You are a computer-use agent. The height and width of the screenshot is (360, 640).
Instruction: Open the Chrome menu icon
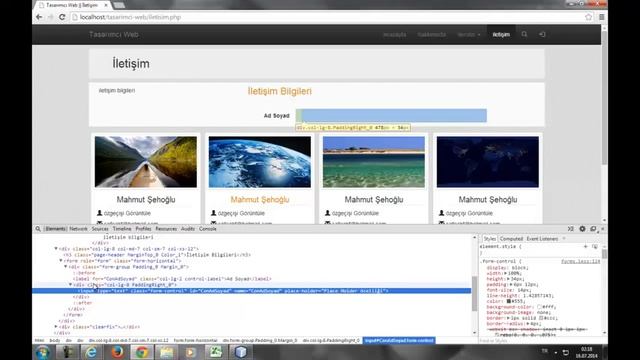(x=602, y=17)
